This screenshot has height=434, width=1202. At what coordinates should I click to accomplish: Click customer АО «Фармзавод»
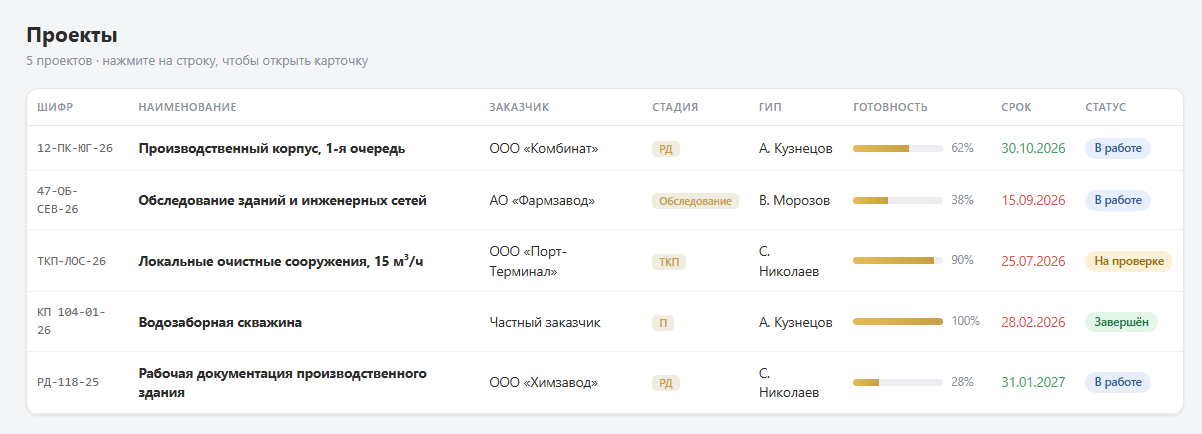point(542,200)
